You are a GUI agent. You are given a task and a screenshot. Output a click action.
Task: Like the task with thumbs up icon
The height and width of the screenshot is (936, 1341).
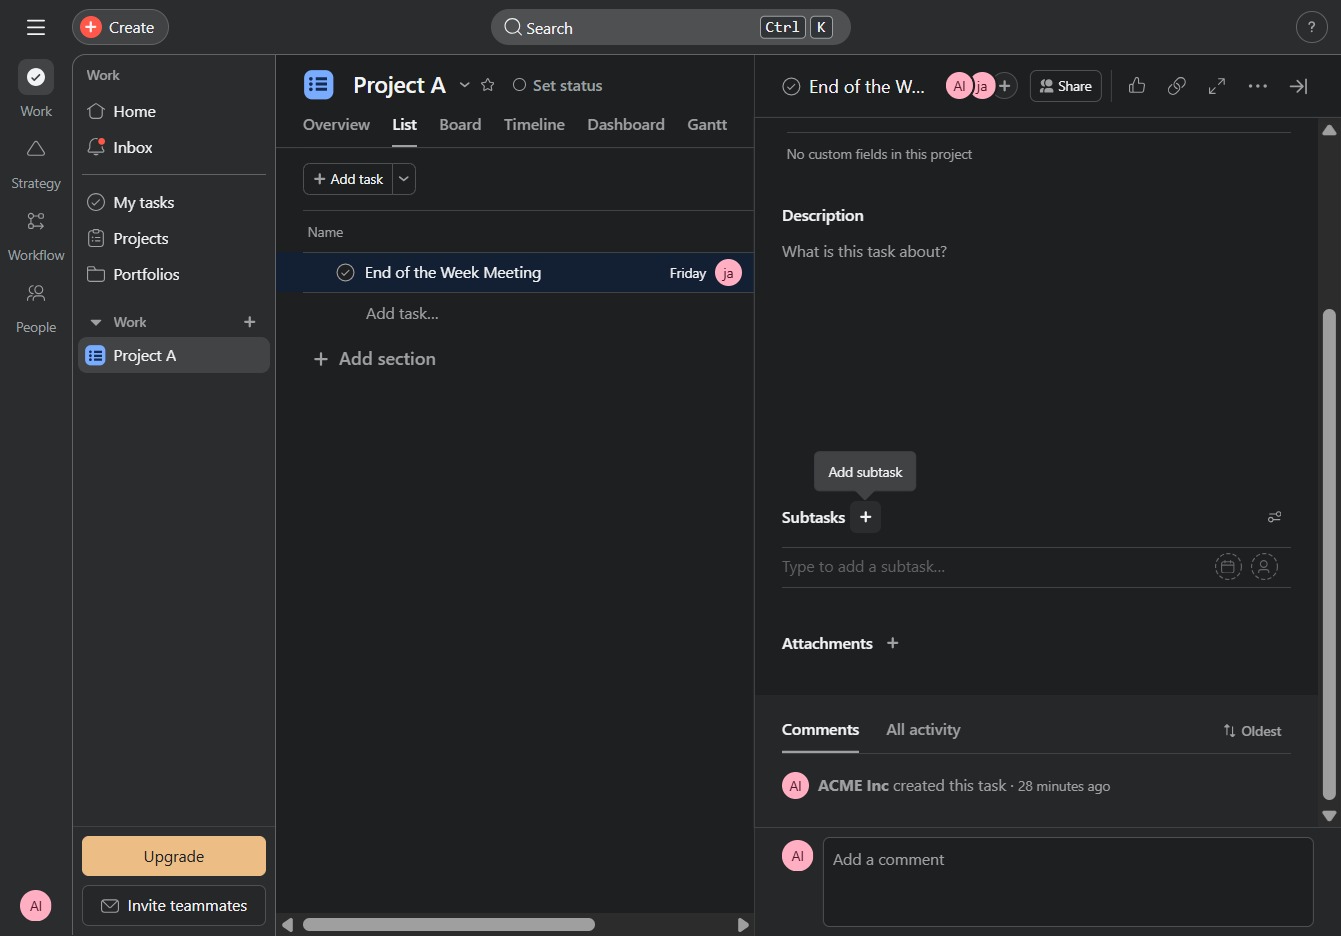pyautogui.click(x=1137, y=86)
